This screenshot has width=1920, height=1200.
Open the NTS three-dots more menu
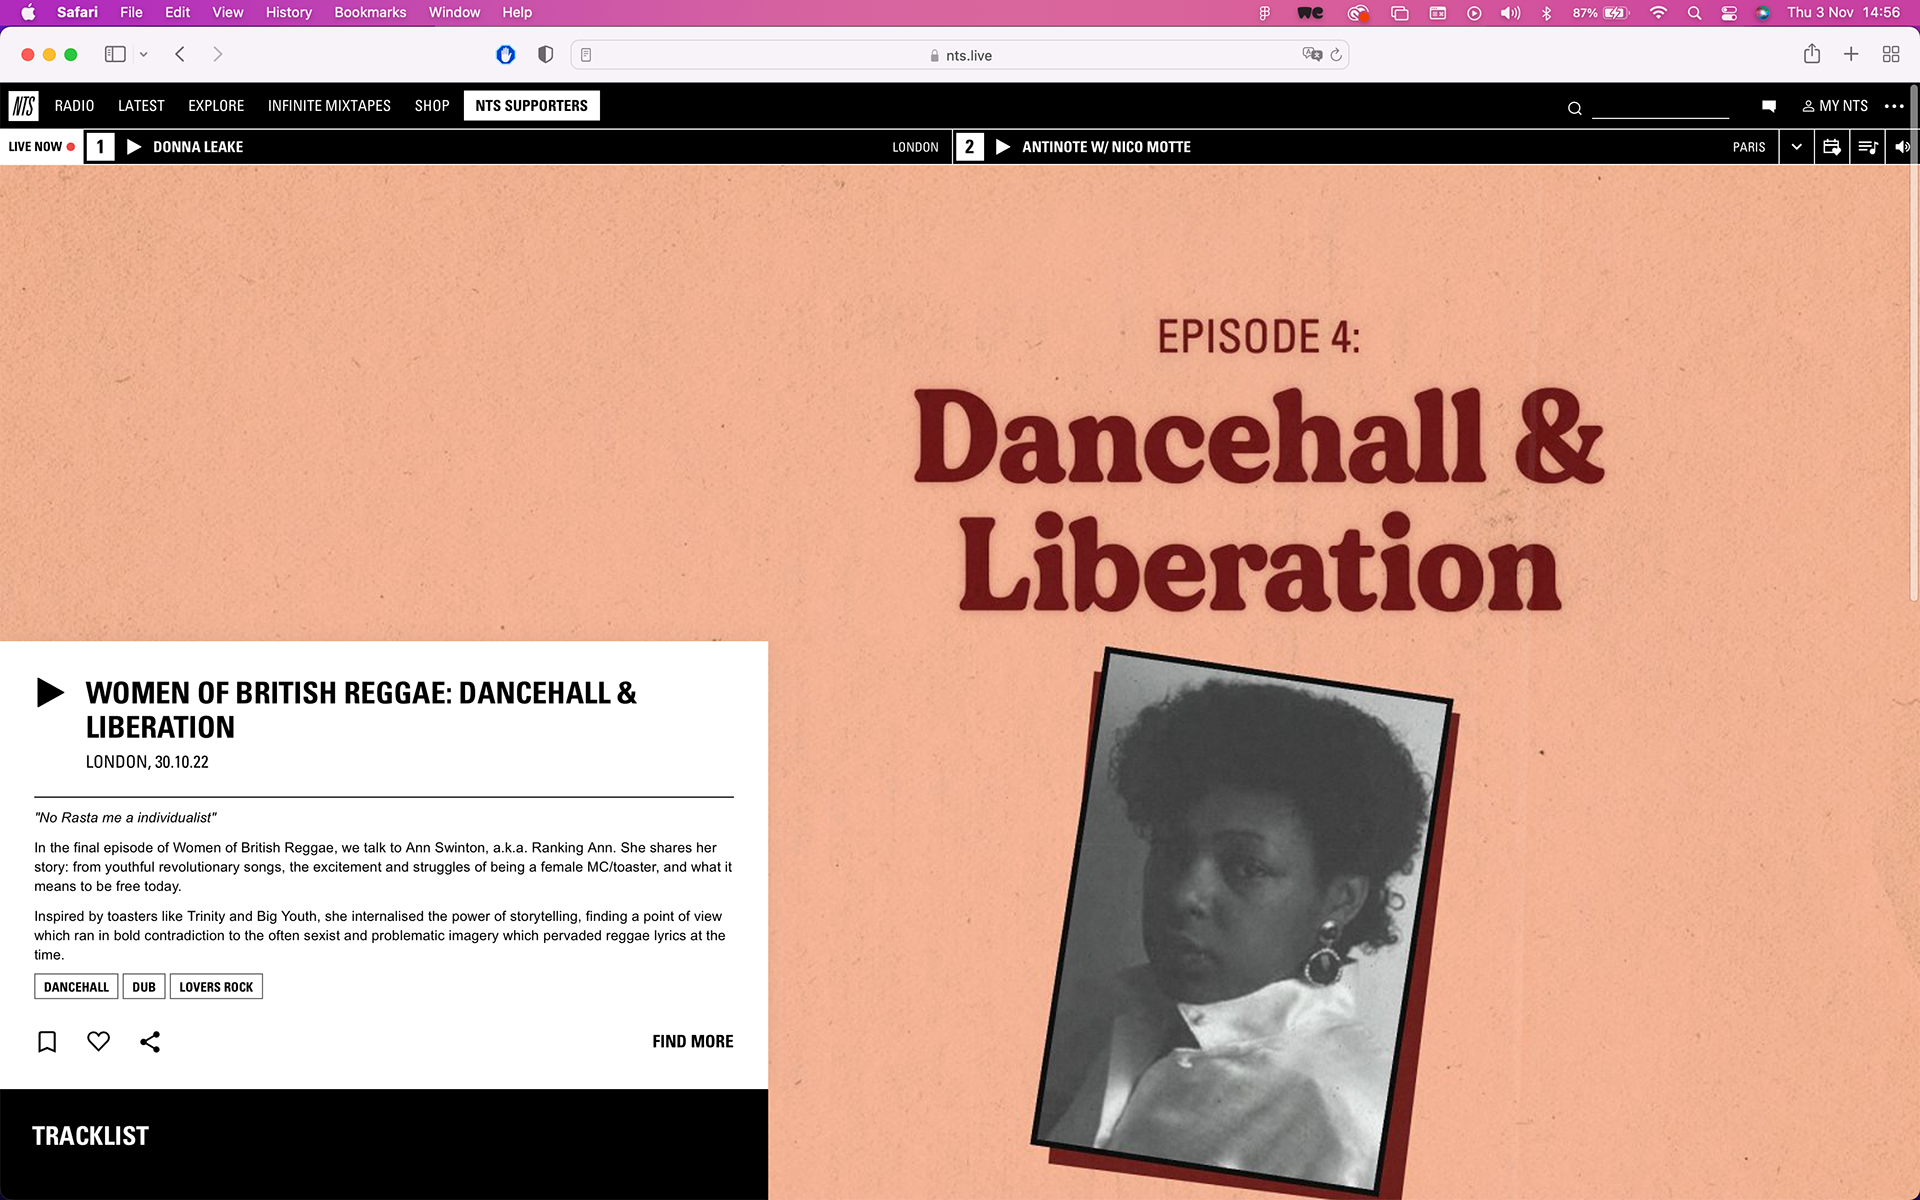pyautogui.click(x=1894, y=106)
